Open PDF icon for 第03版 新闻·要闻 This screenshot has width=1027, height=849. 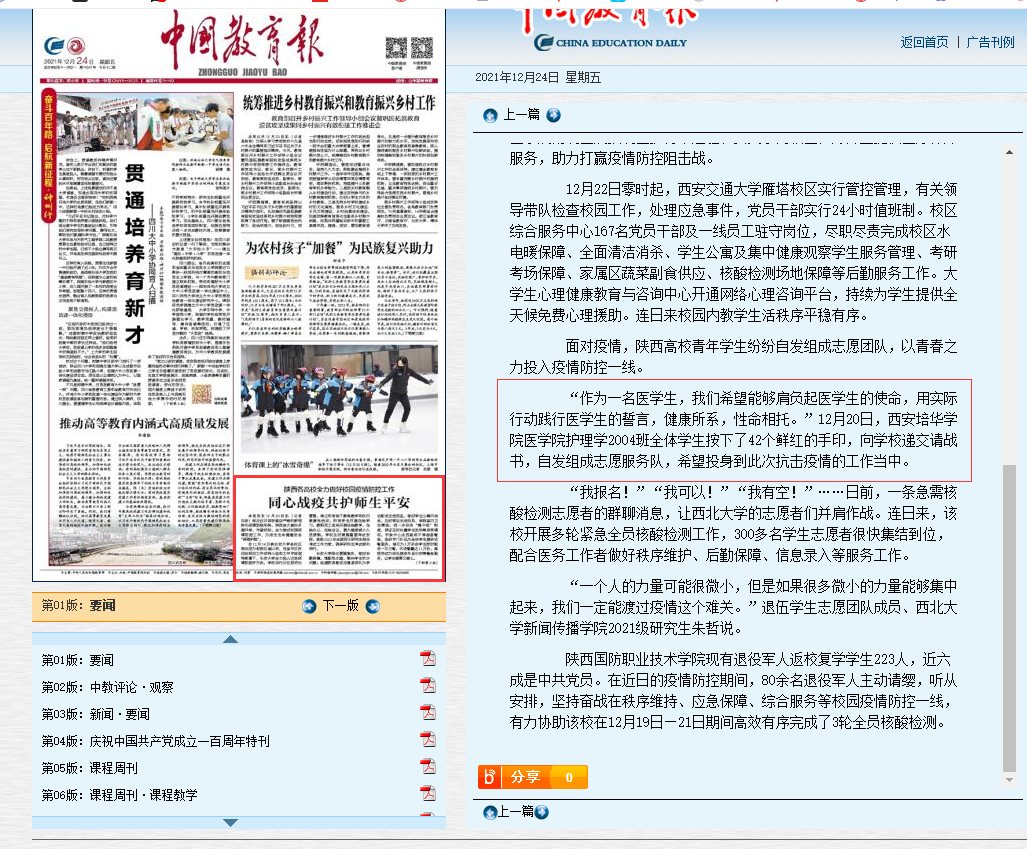point(428,713)
